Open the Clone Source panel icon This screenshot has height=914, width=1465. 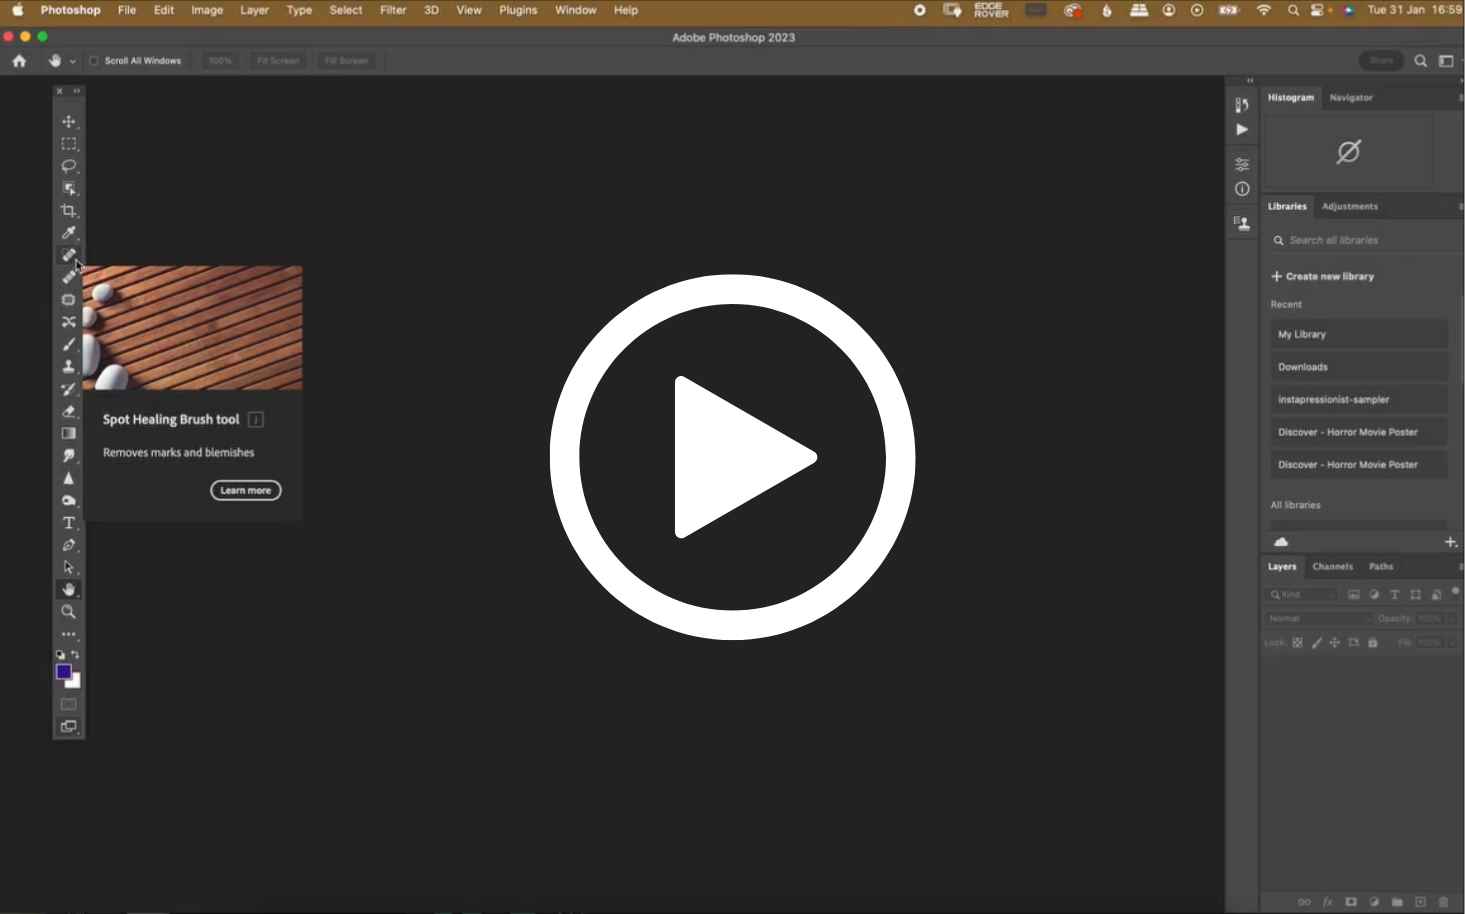(x=1242, y=223)
